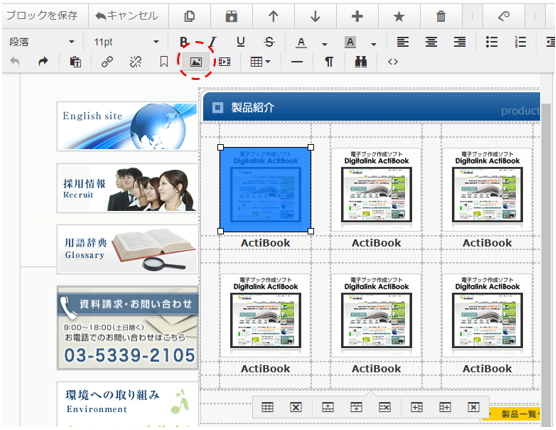556x430 pixels.
Task: Apply the background highlight color button
Action: [350, 43]
